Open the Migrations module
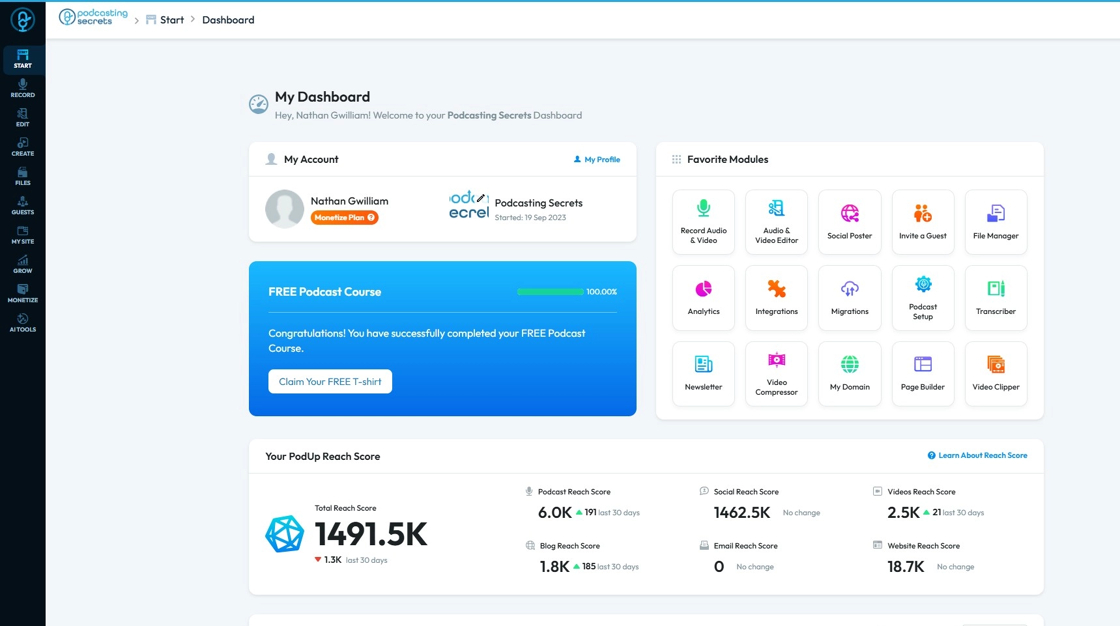This screenshot has width=1120, height=626. [x=849, y=298]
